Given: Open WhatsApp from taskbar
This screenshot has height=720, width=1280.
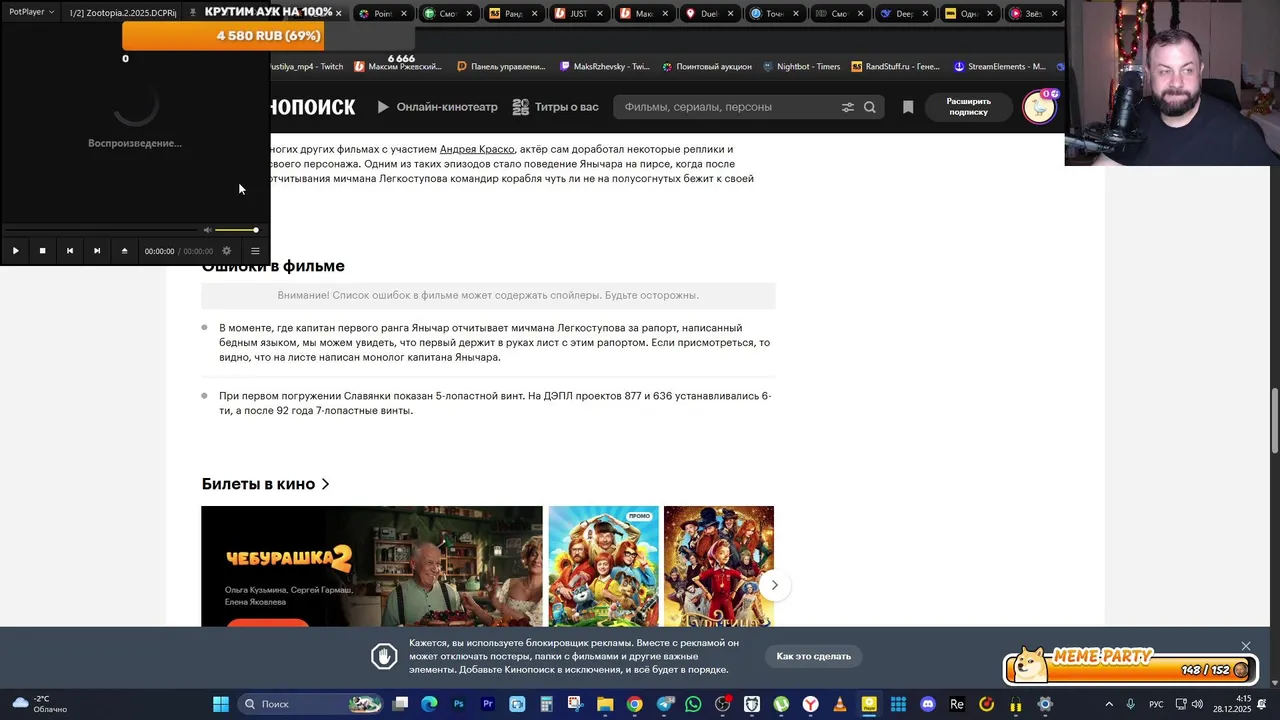Looking at the screenshot, I should [693, 704].
